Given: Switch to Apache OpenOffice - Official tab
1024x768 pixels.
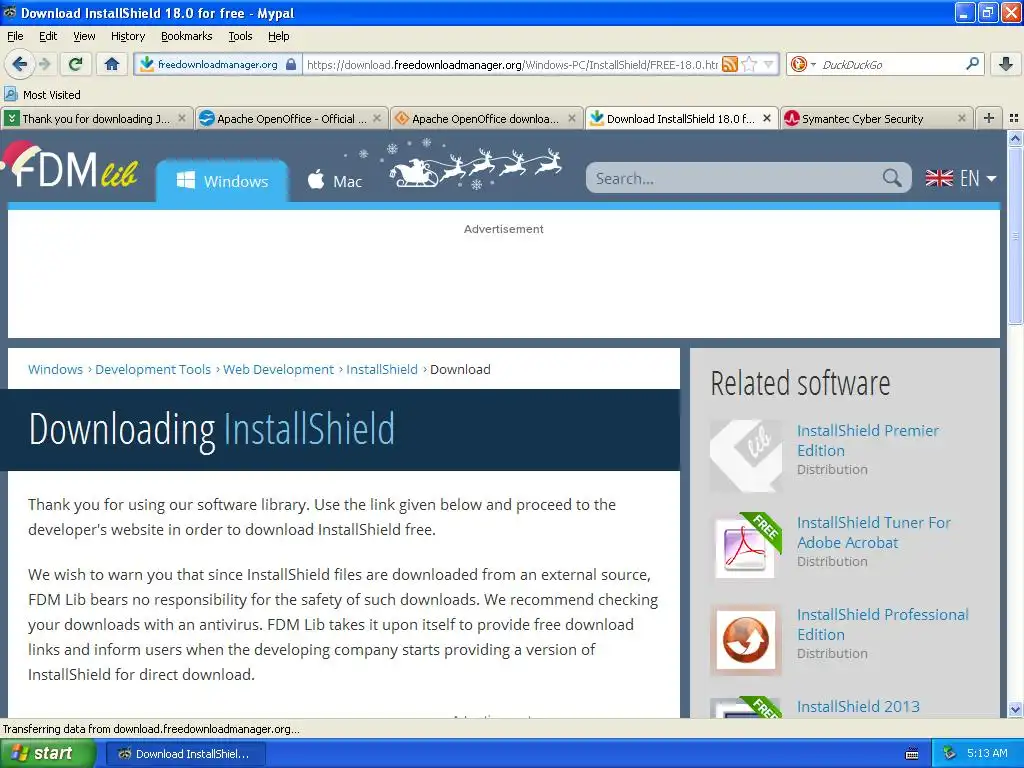Looking at the screenshot, I should 291,118.
